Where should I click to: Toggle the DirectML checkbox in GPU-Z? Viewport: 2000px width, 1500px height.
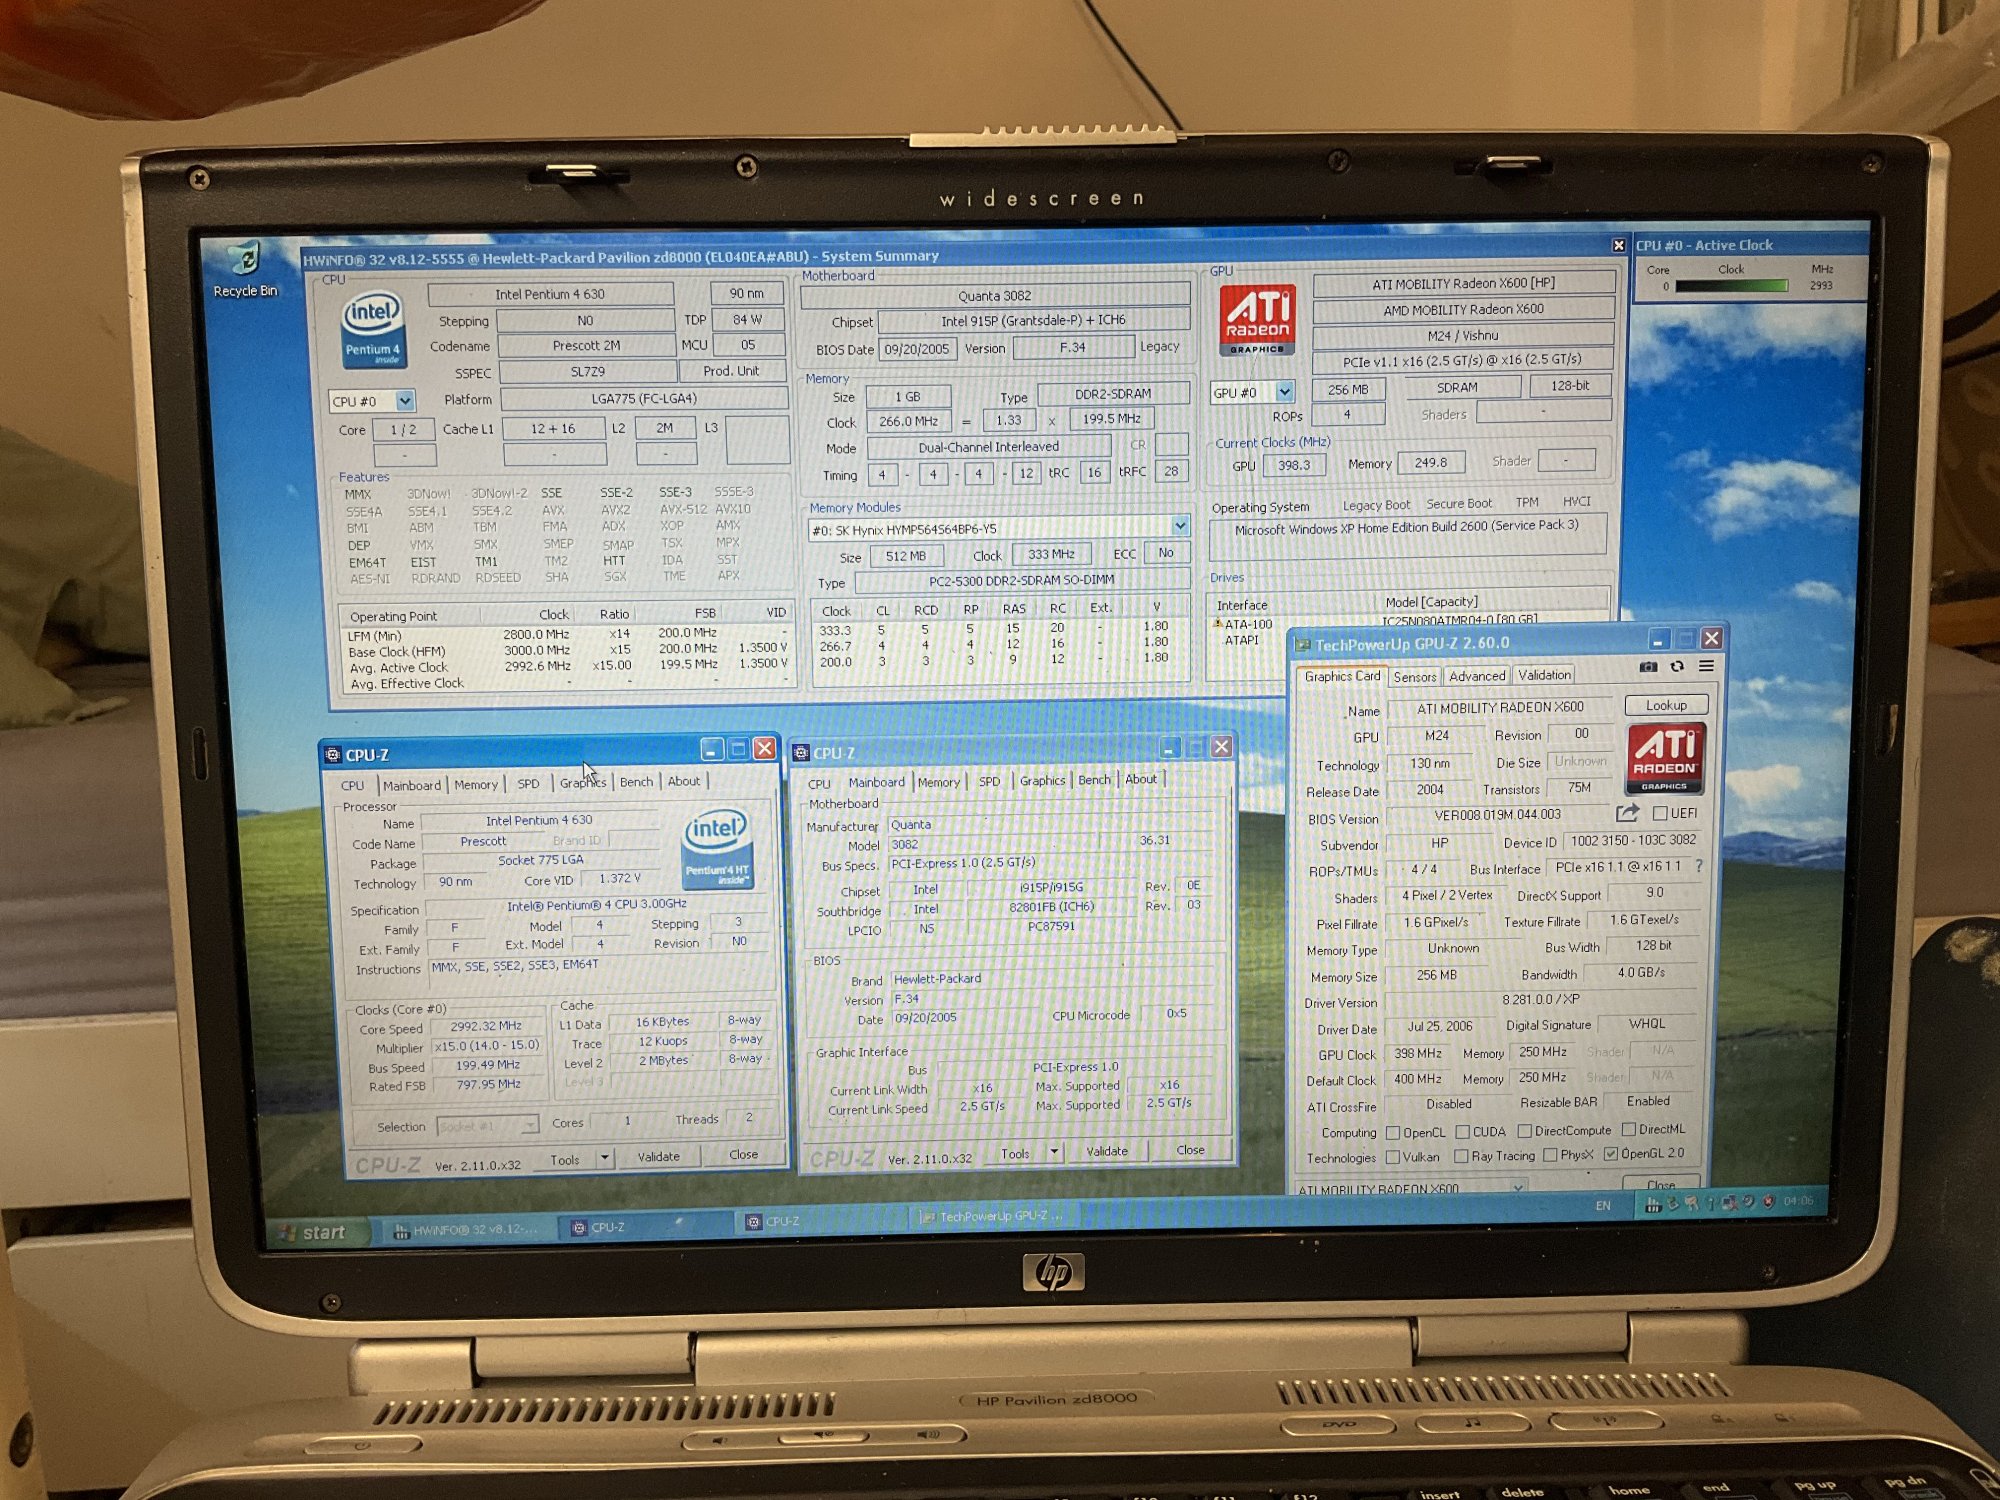tap(1629, 1129)
